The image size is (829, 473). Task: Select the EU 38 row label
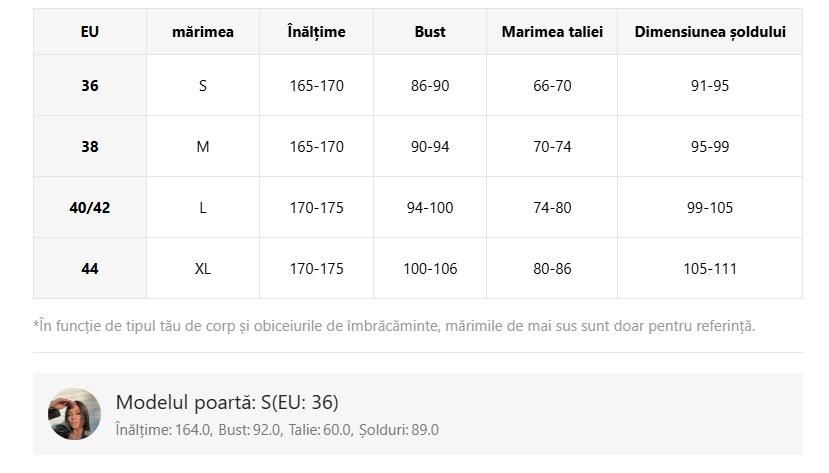point(90,147)
